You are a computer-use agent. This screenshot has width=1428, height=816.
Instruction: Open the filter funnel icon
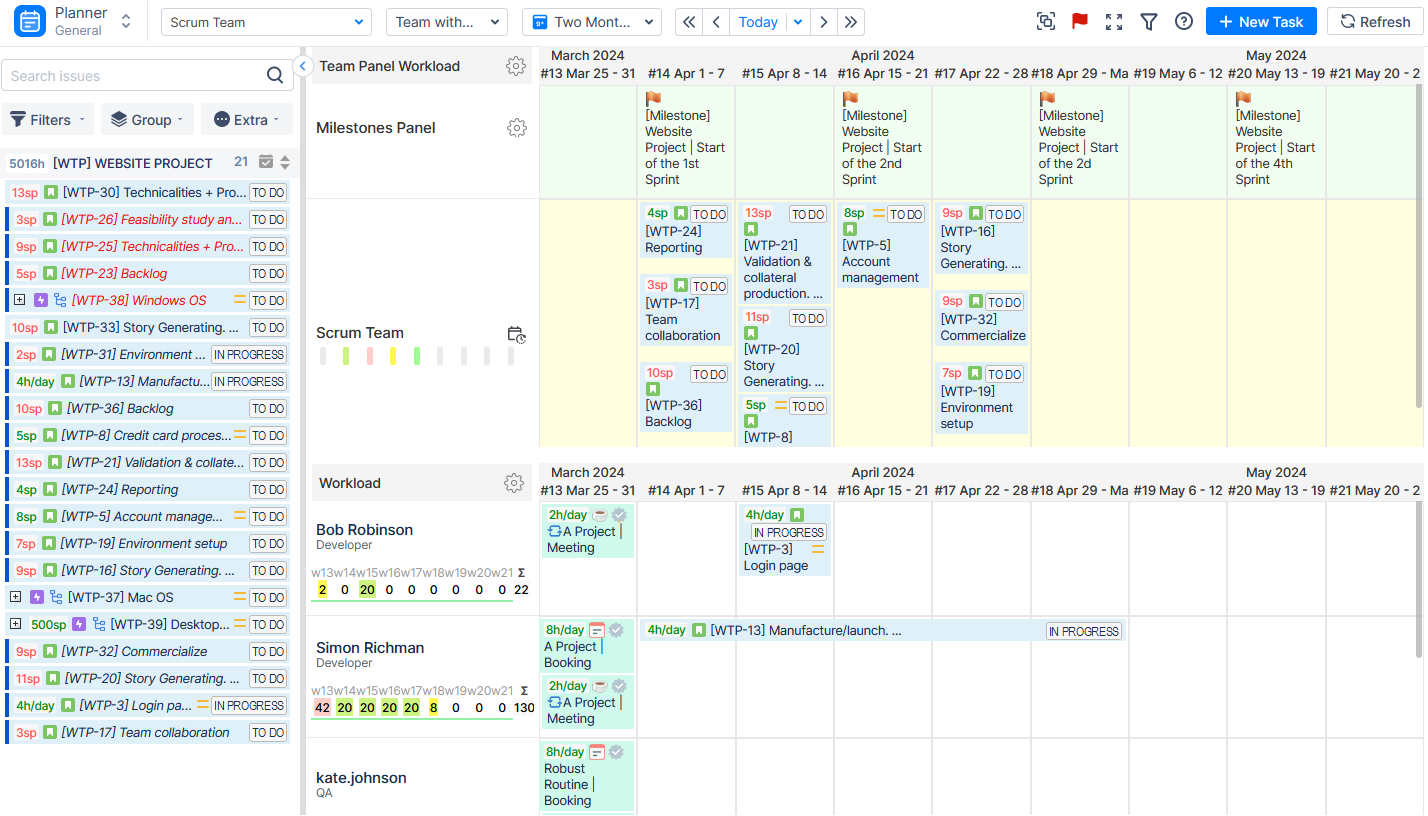1148,20
